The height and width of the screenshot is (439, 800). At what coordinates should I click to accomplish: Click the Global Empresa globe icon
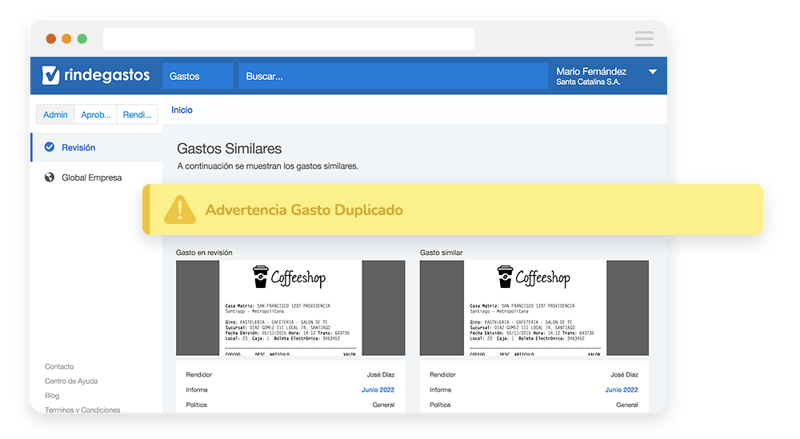49,177
